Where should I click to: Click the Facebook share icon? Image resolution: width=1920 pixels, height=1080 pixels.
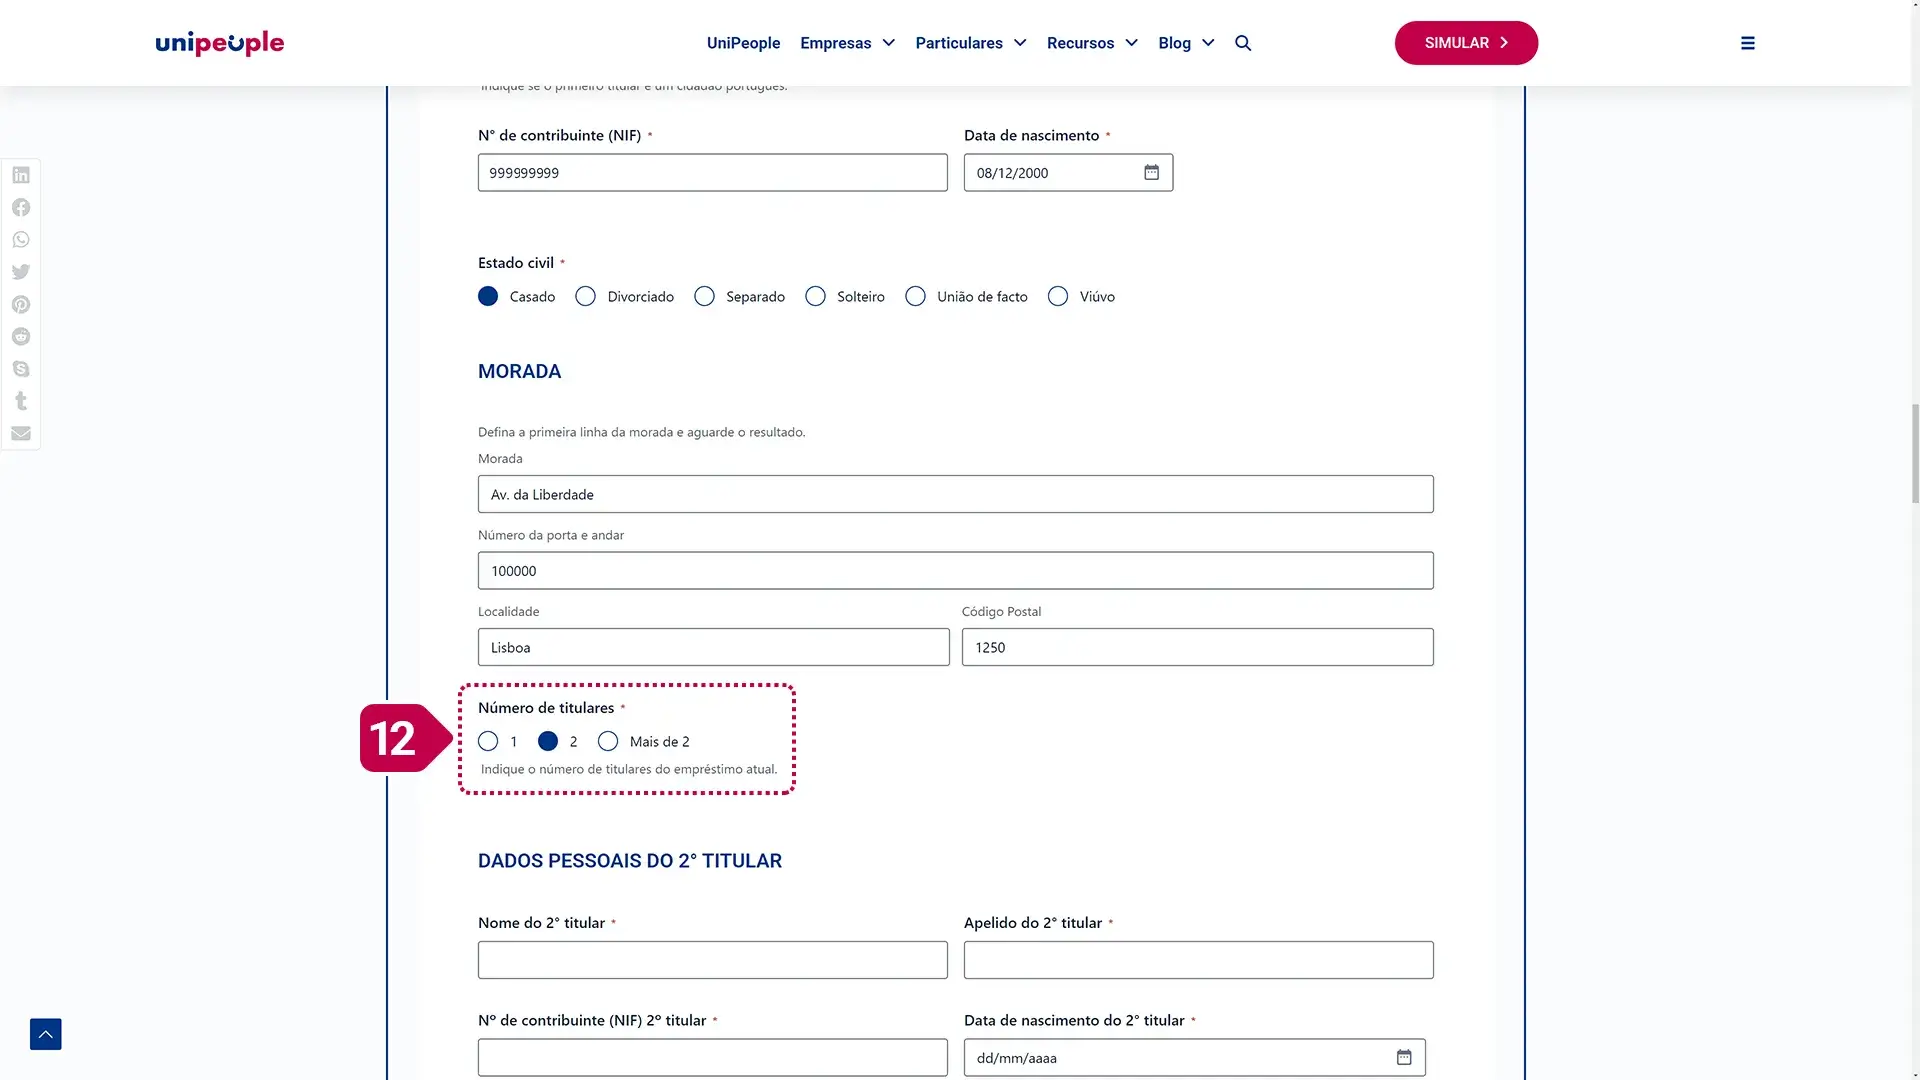pyautogui.click(x=21, y=207)
